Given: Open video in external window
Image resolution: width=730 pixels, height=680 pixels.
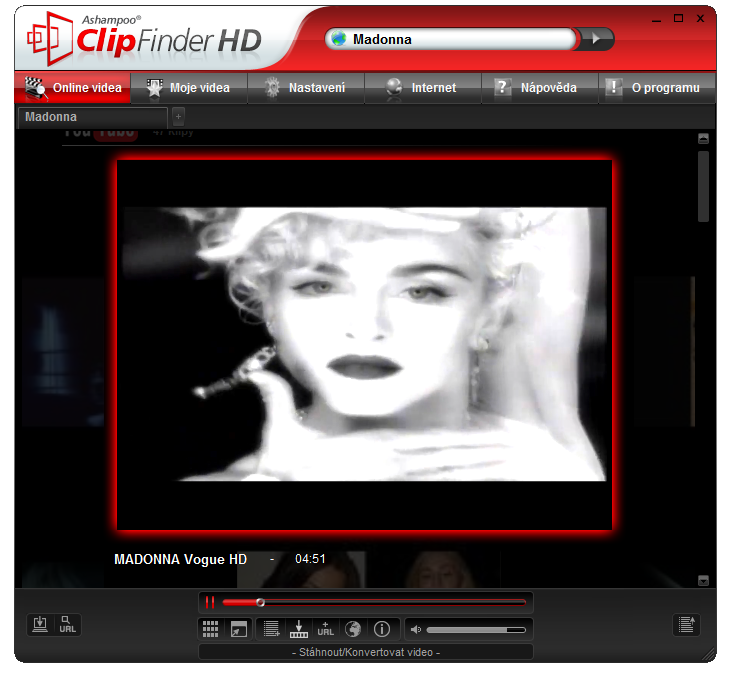Looking at the screenshot, I should (x=239, y=629).
